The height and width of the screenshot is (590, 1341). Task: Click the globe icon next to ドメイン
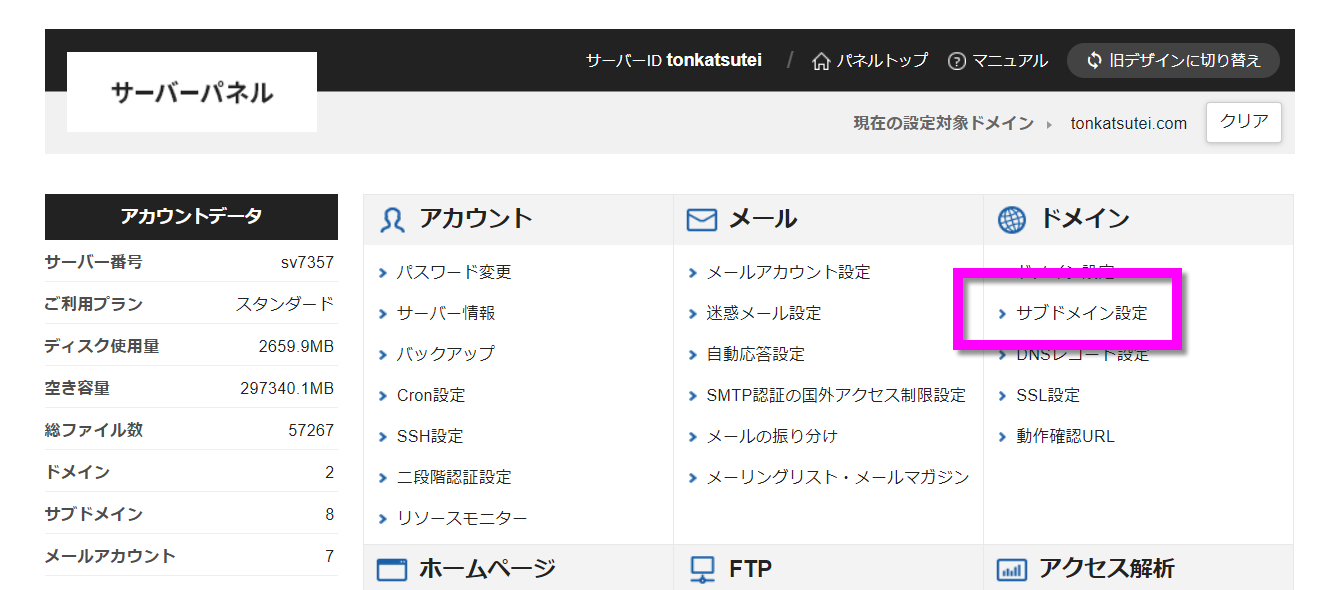(x=1012, y=219)
